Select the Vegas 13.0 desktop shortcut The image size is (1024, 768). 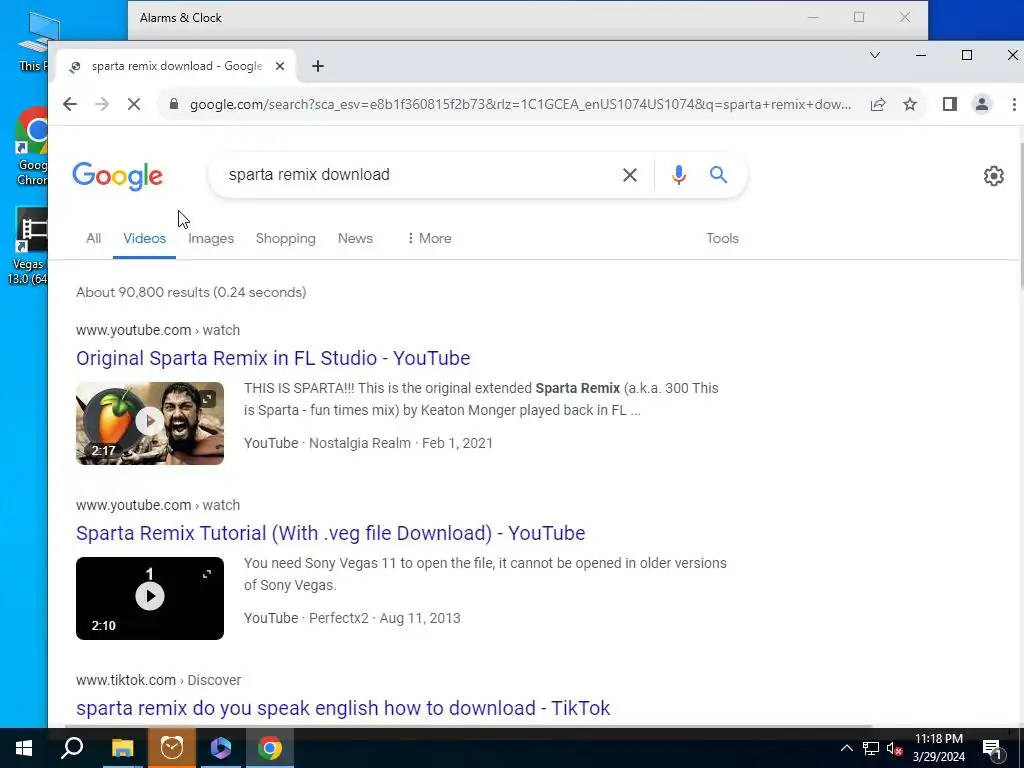(27, 247)
